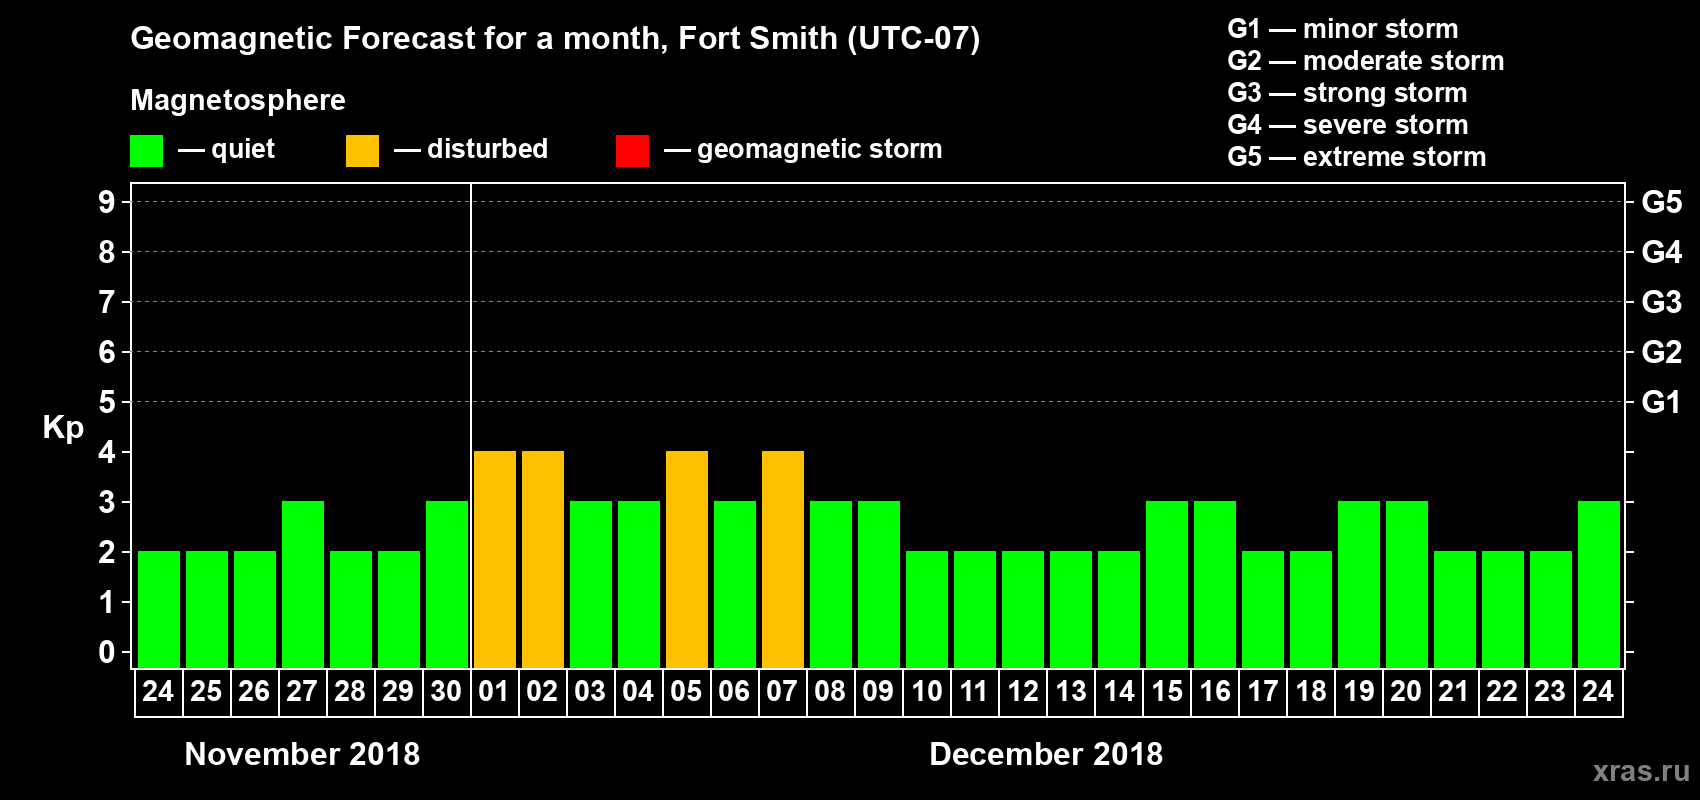Select the orange bar for December 02
This screenshot has width=1700, height=800.
pyautogui.click(x=543, y=560)
